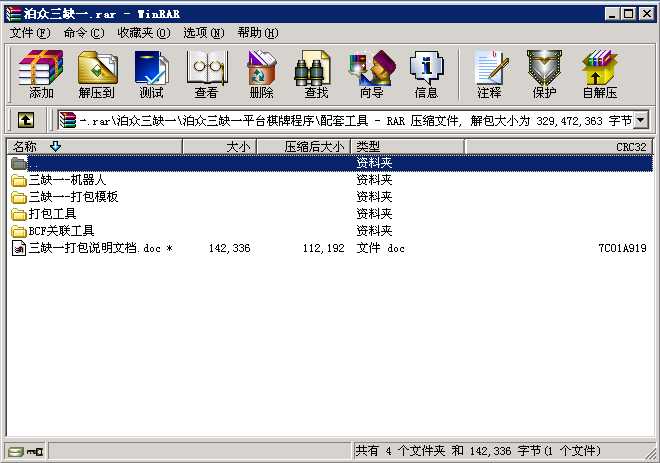
Task: Click the RAR archive icon in the path bar
Action: click(67, 120)
